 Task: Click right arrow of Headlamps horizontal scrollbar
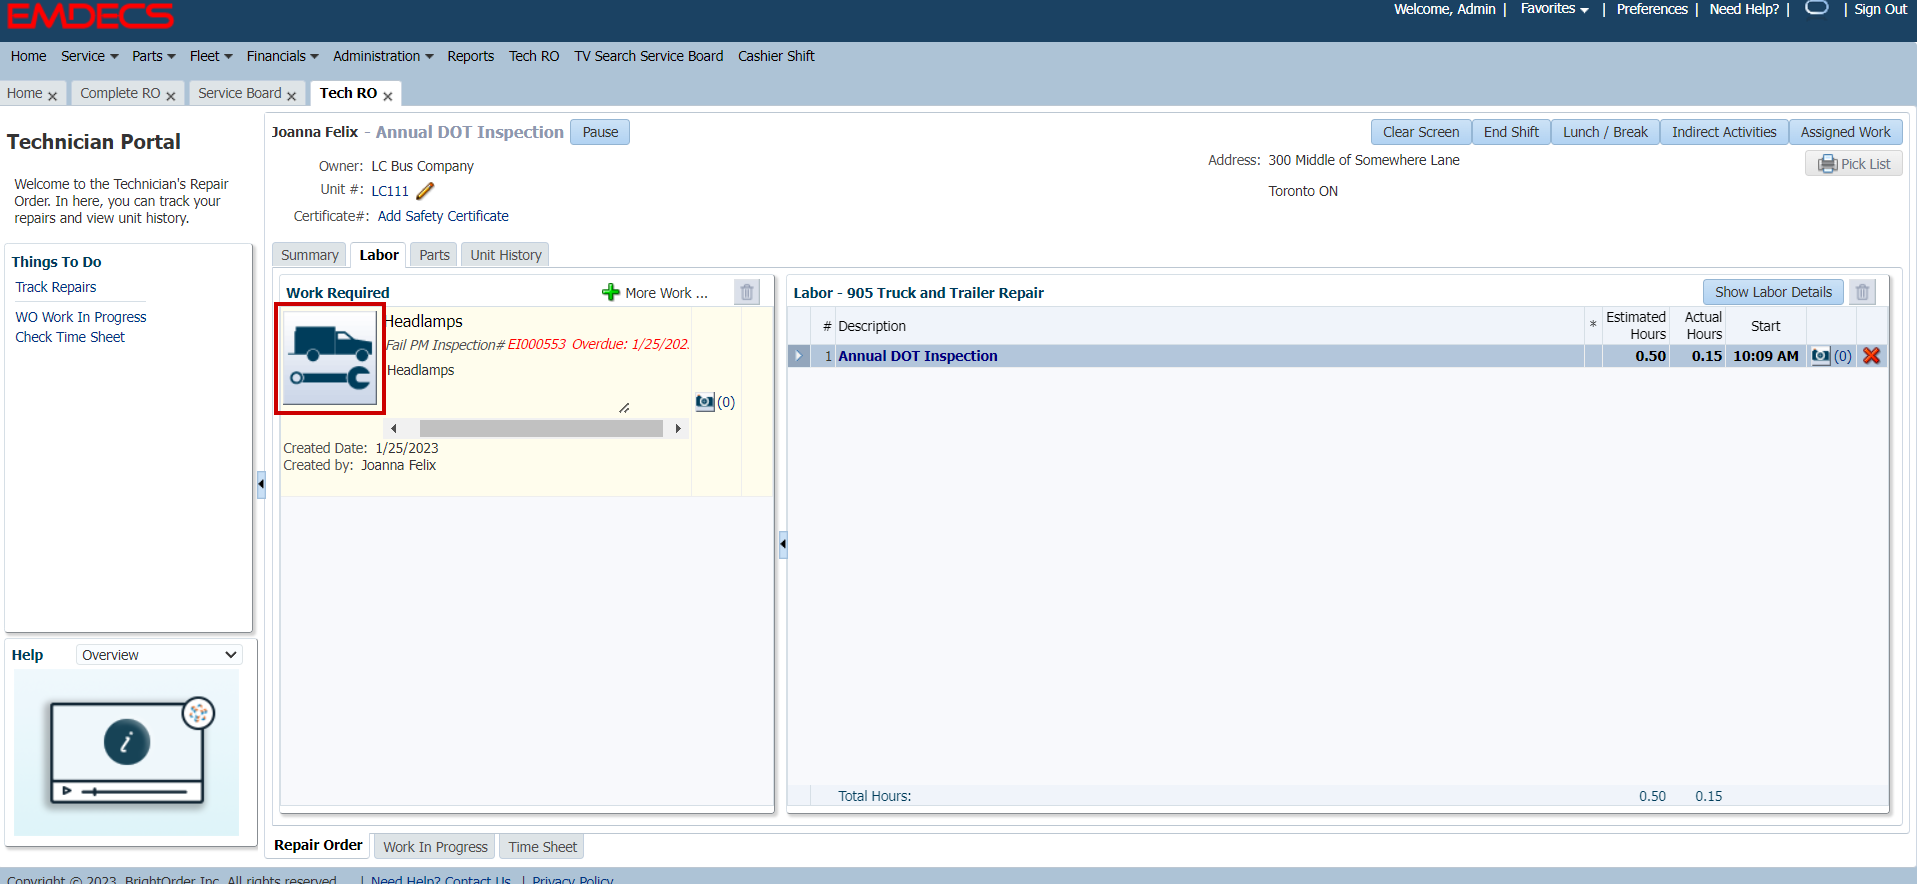pyautogui.click(x=678, y=428)
